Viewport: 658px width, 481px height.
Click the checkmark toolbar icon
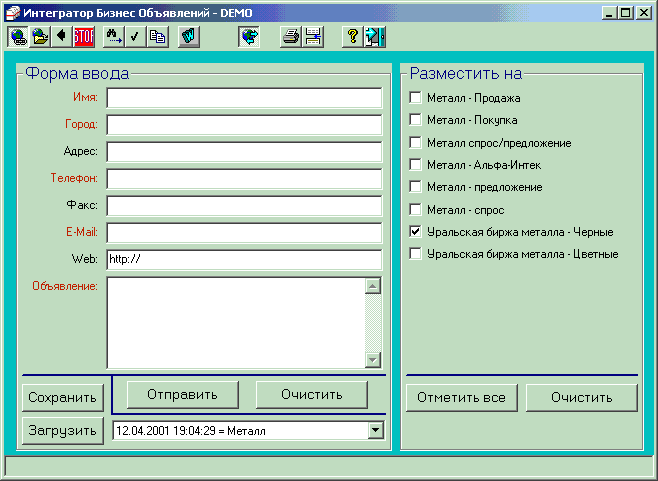136,37
